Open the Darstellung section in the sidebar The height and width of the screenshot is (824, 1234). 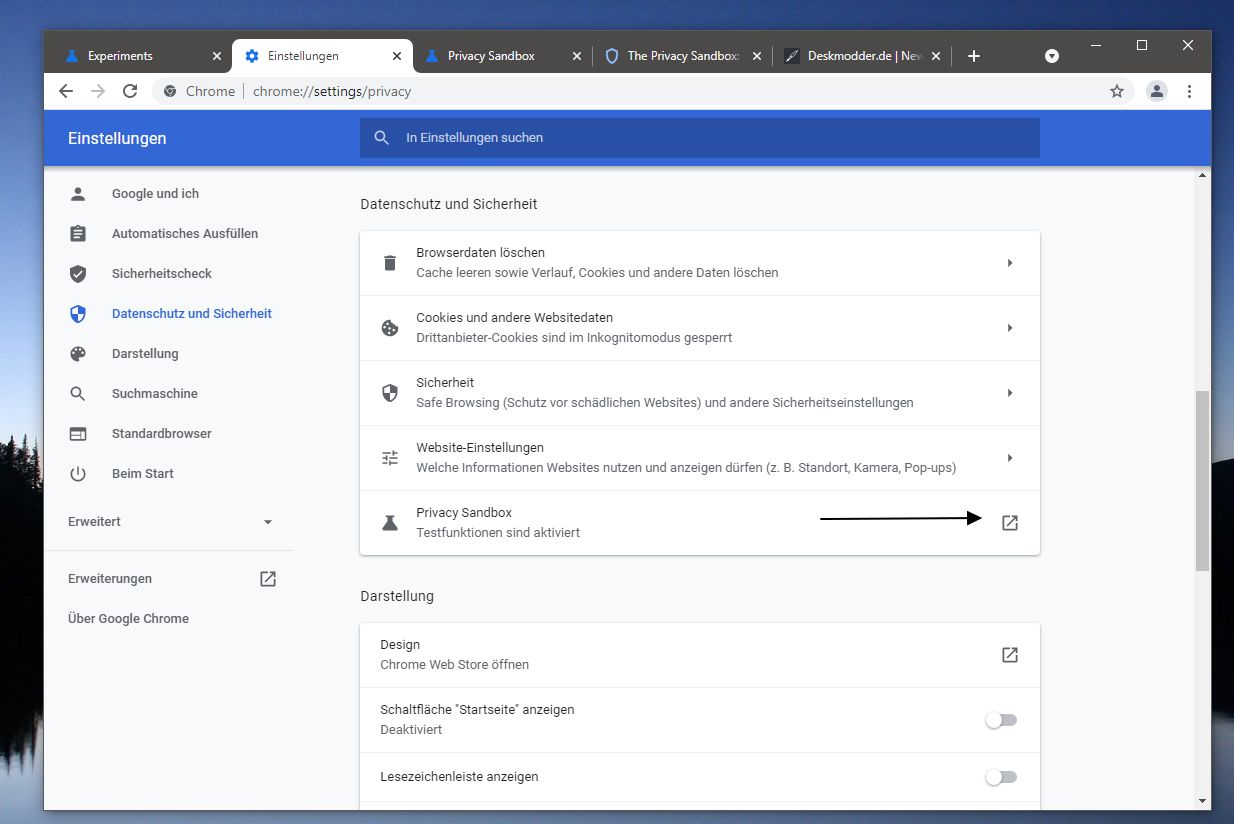pyautogui.click(x=145, y=354)
